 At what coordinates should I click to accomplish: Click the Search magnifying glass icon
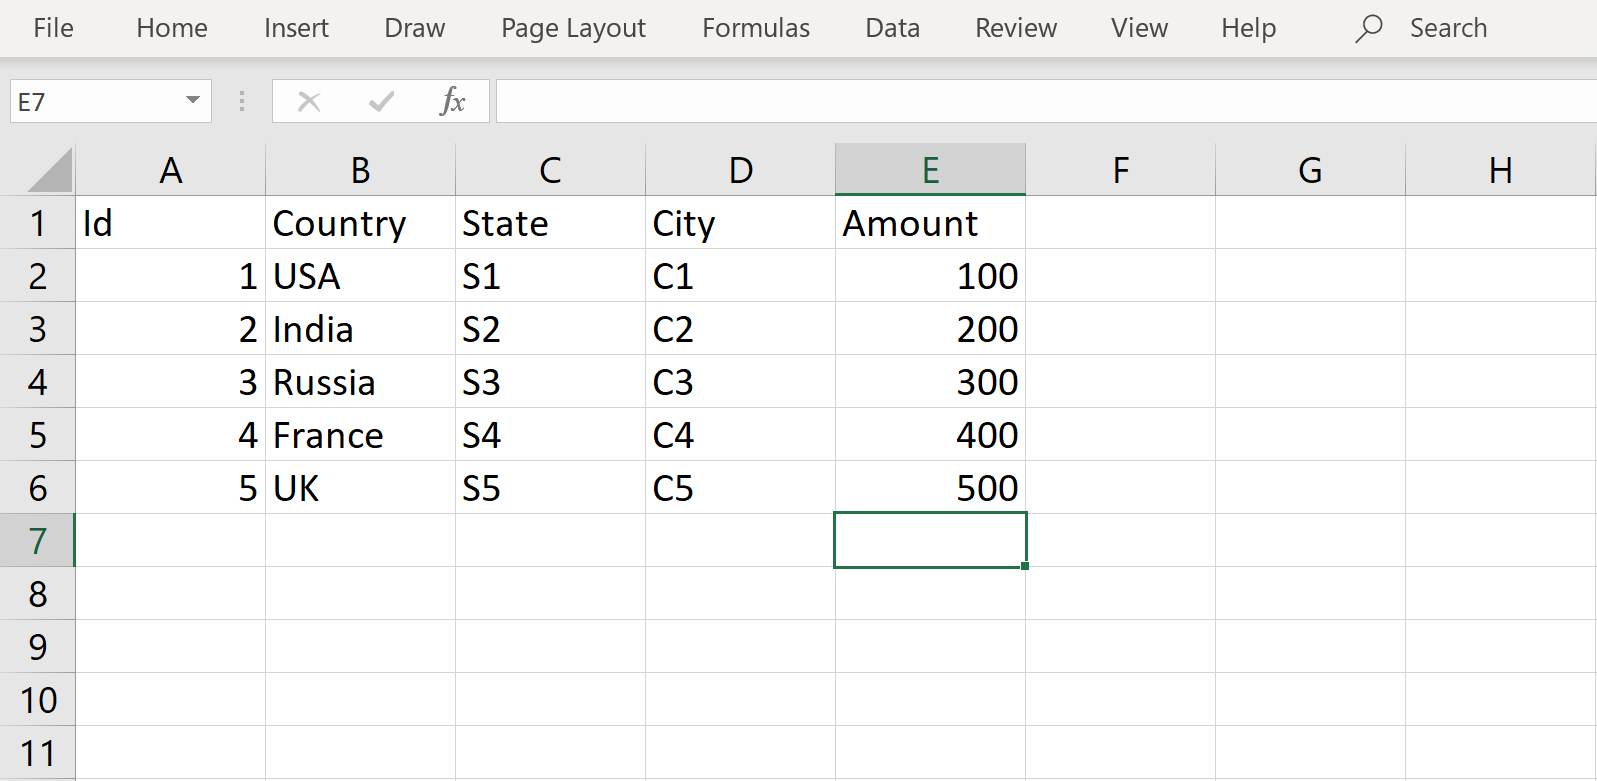click(1368, 28)
